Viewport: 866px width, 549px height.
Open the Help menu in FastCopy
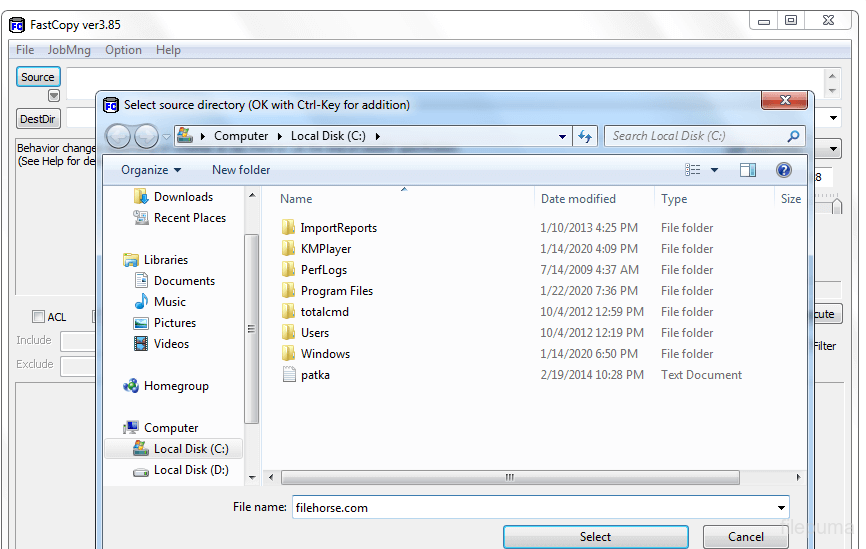[168, 50]
